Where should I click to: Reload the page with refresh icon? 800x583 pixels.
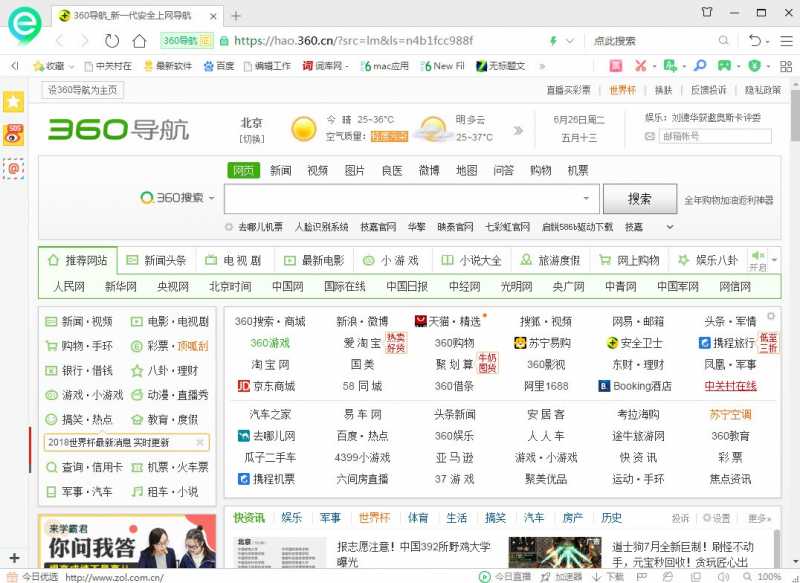tap(112, 41)
